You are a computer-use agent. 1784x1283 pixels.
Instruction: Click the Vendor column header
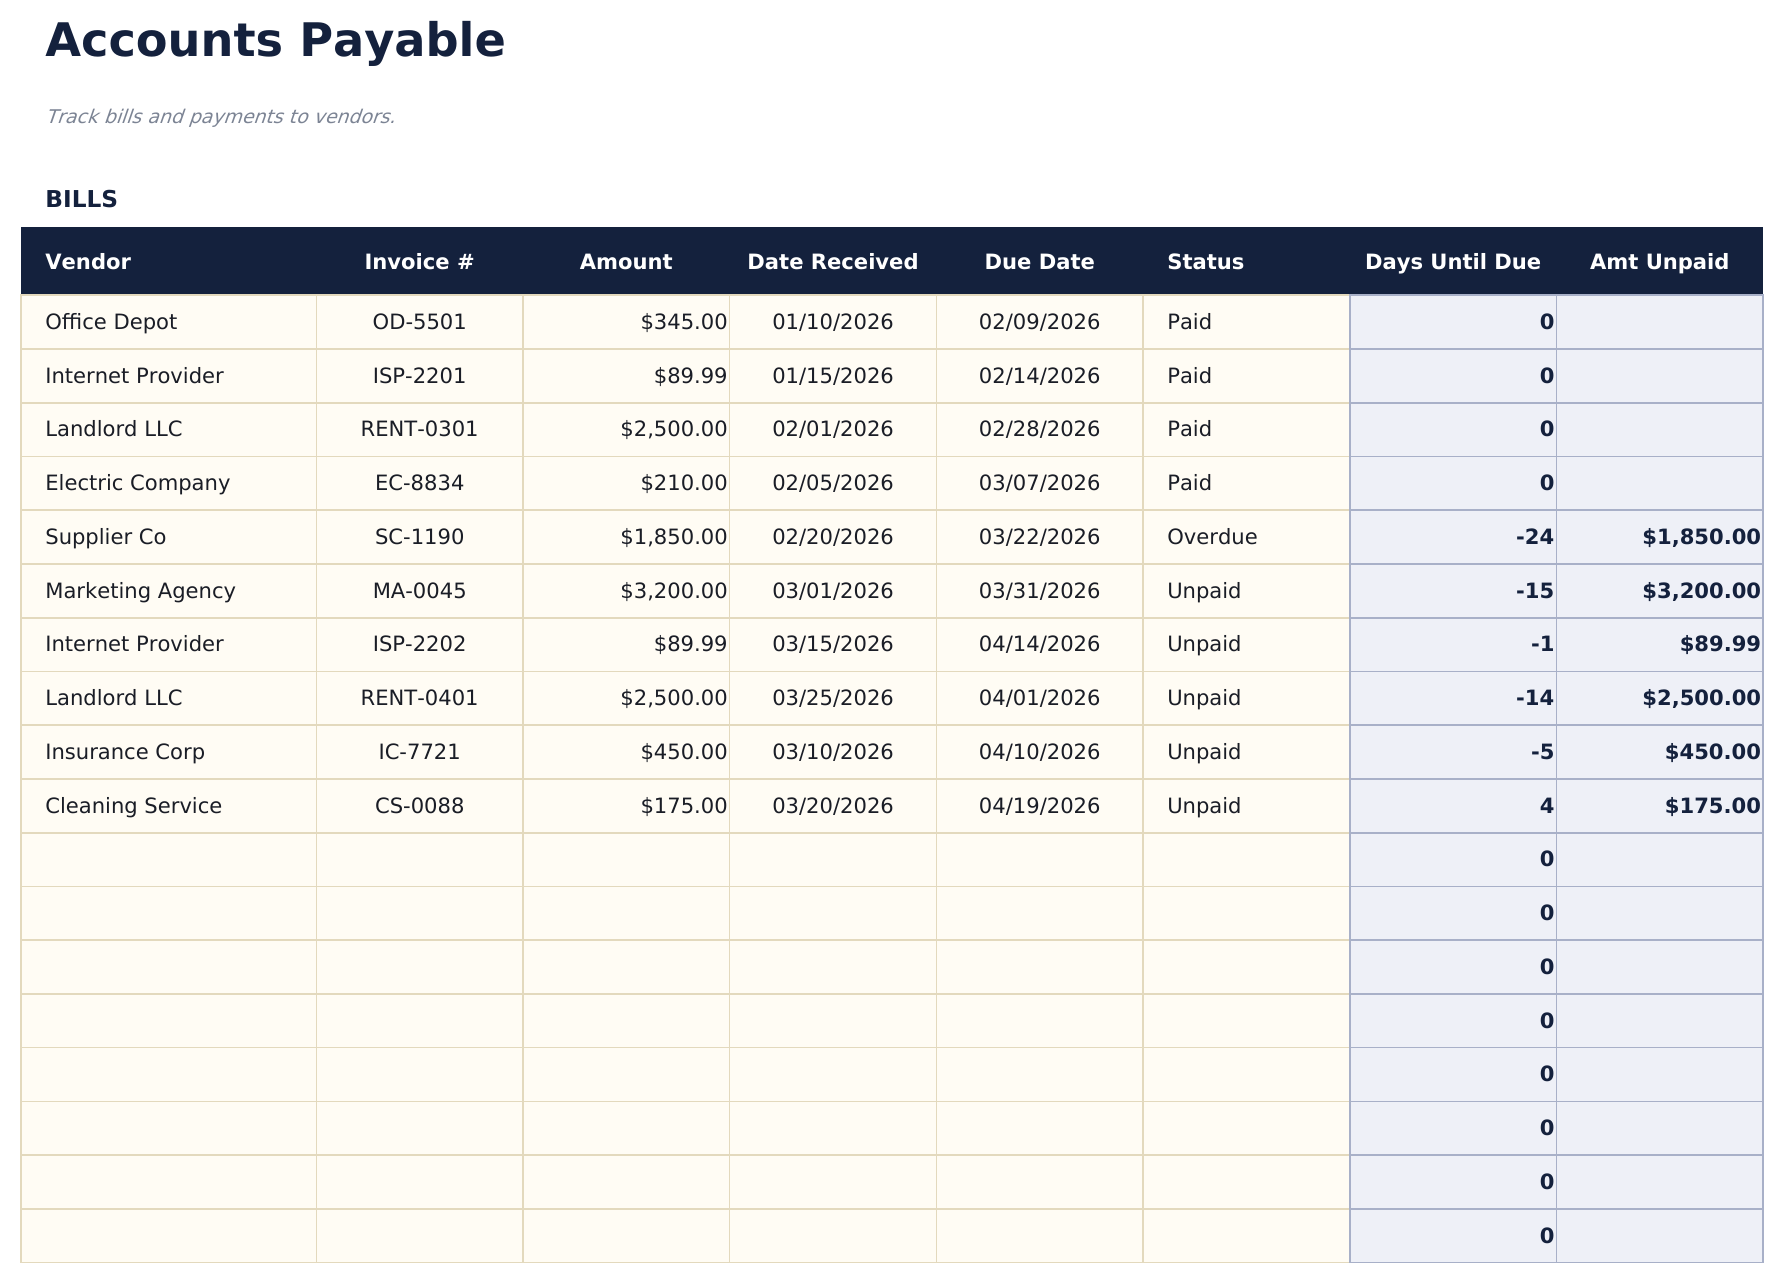pyautogui.click(x=88, y=261)
